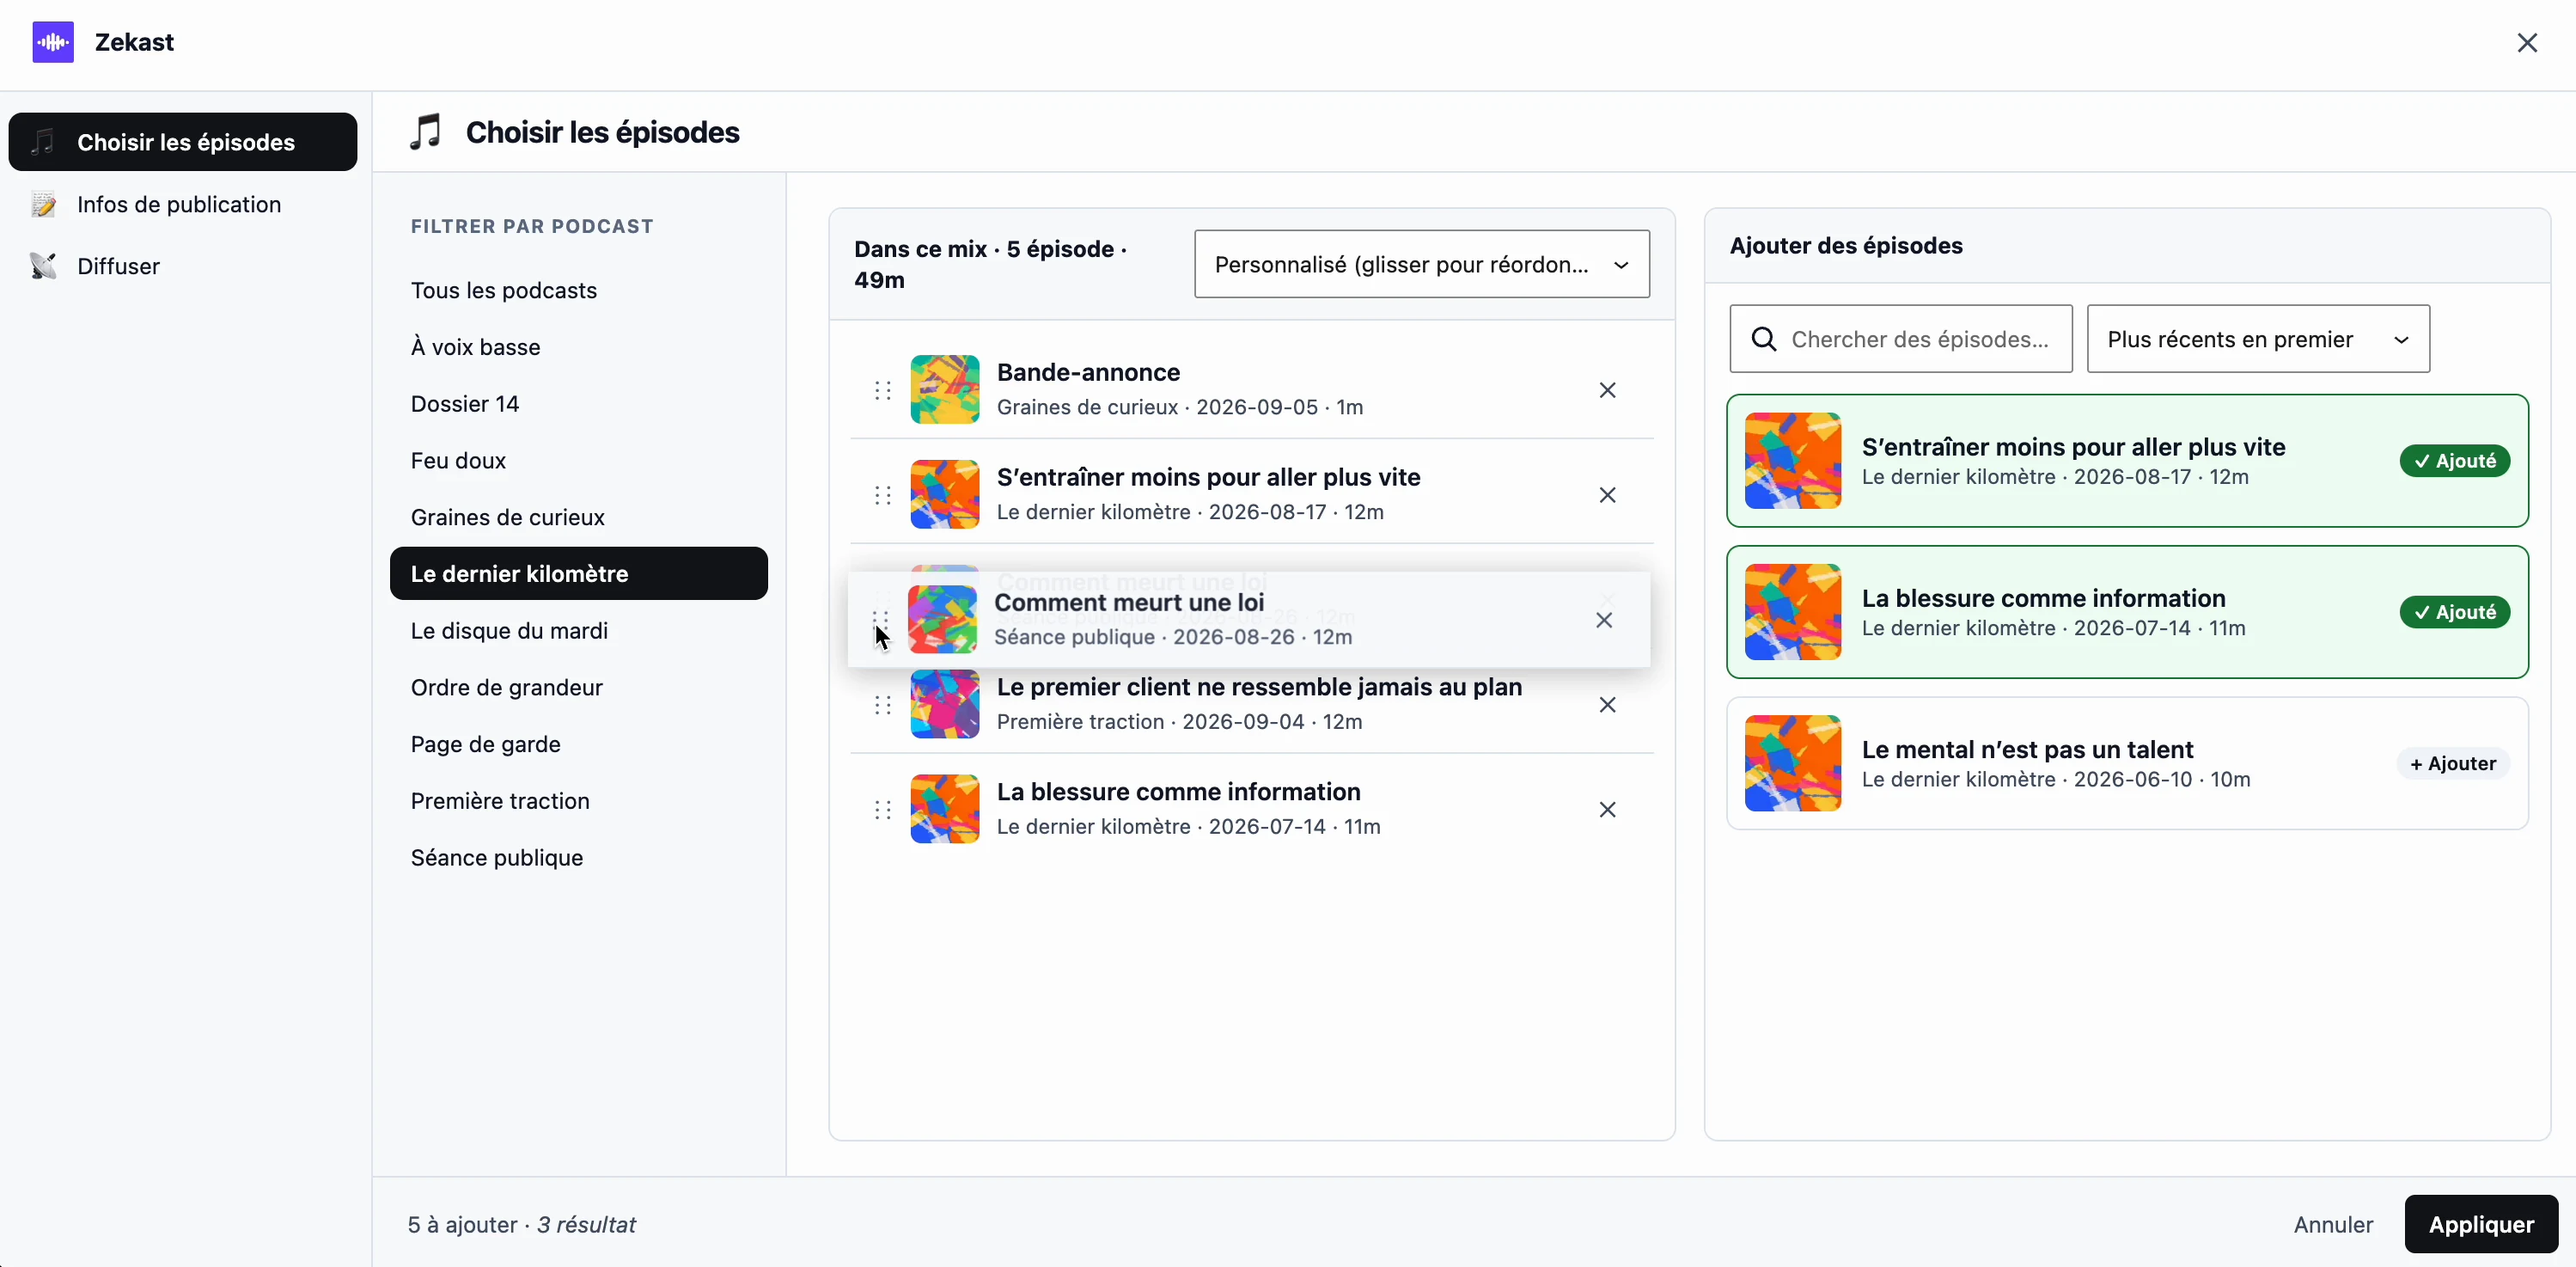This screenshot has height=1267, width=2576.
Task: Click the Appliquer button
Action: (2481, 1224)
